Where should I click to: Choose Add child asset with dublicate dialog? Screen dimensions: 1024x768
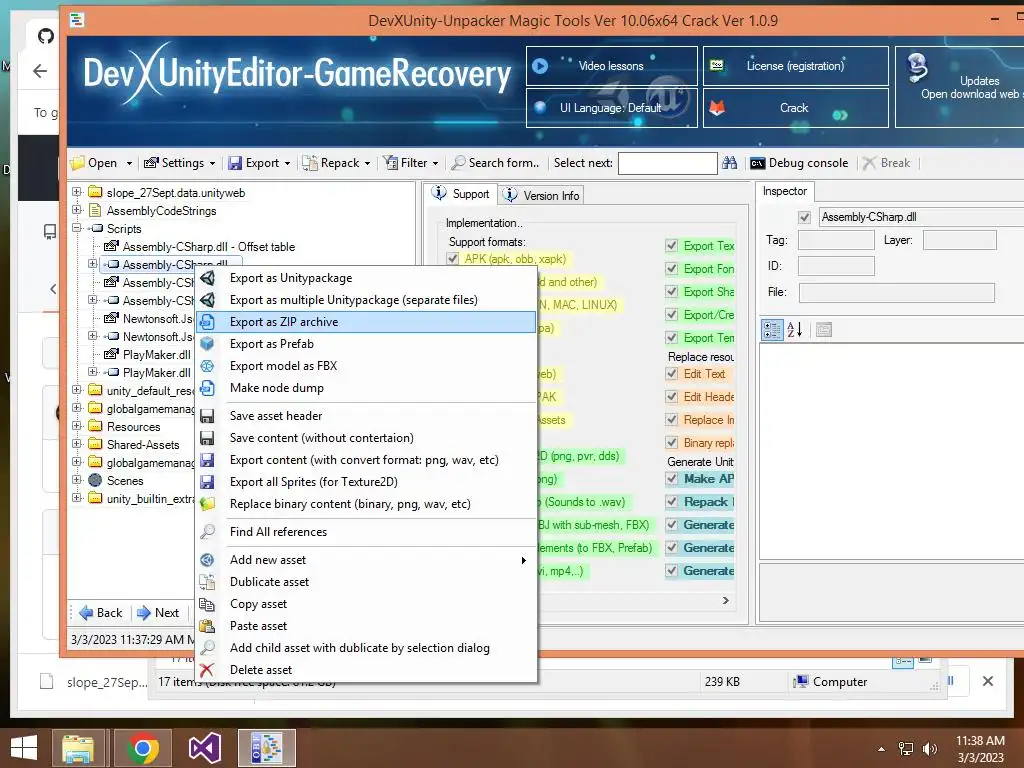click(366, 648)
